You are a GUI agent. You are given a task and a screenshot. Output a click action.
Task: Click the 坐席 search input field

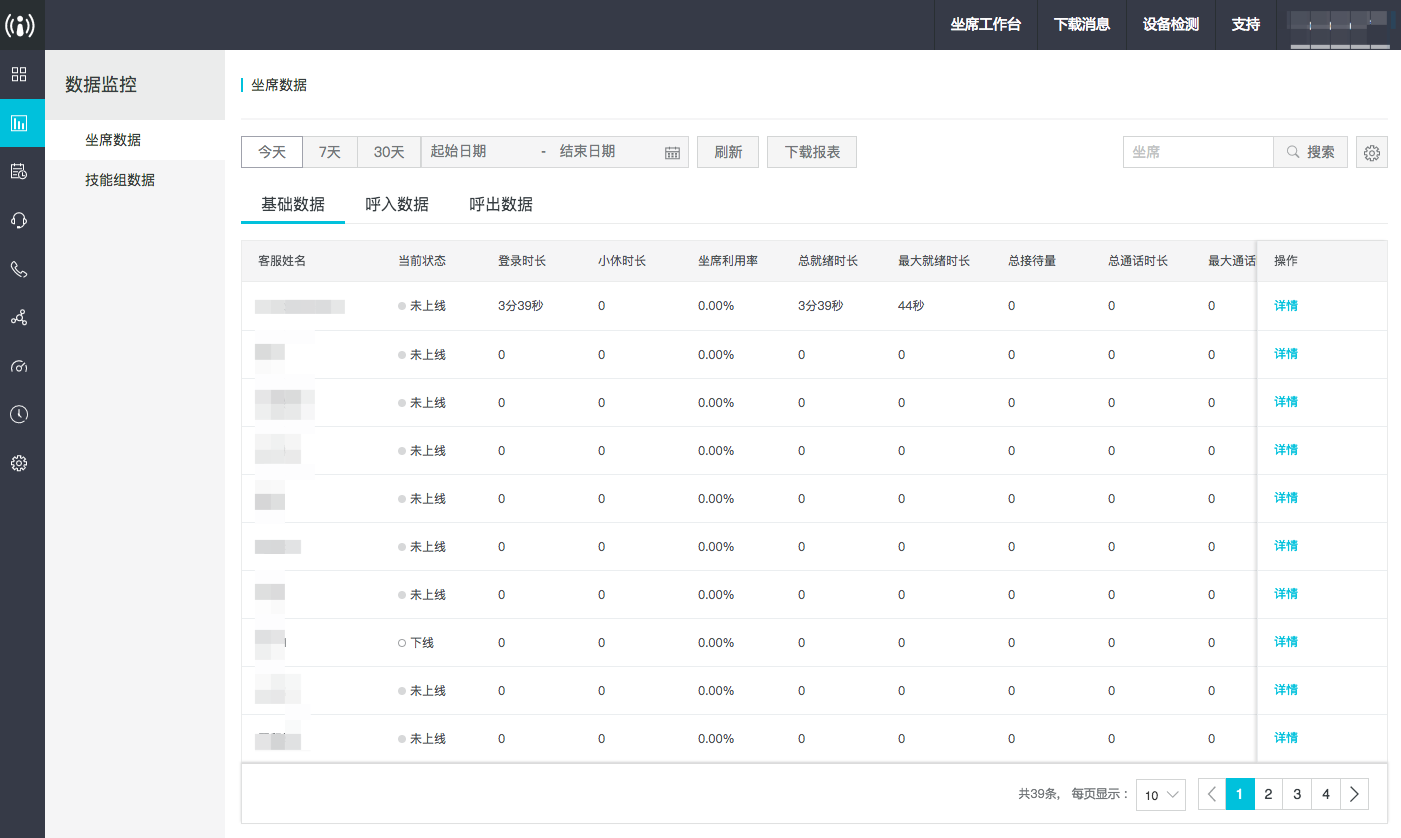1198,152
